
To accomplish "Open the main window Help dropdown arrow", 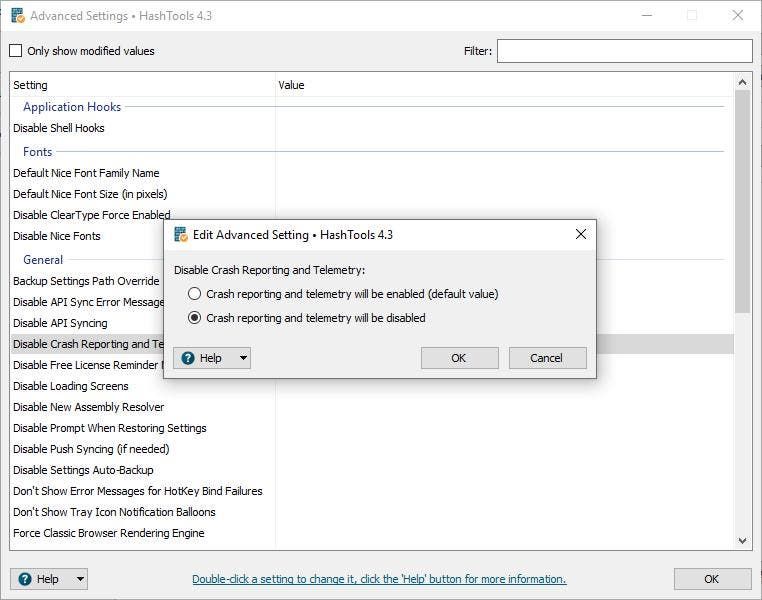I will point(80,579).
